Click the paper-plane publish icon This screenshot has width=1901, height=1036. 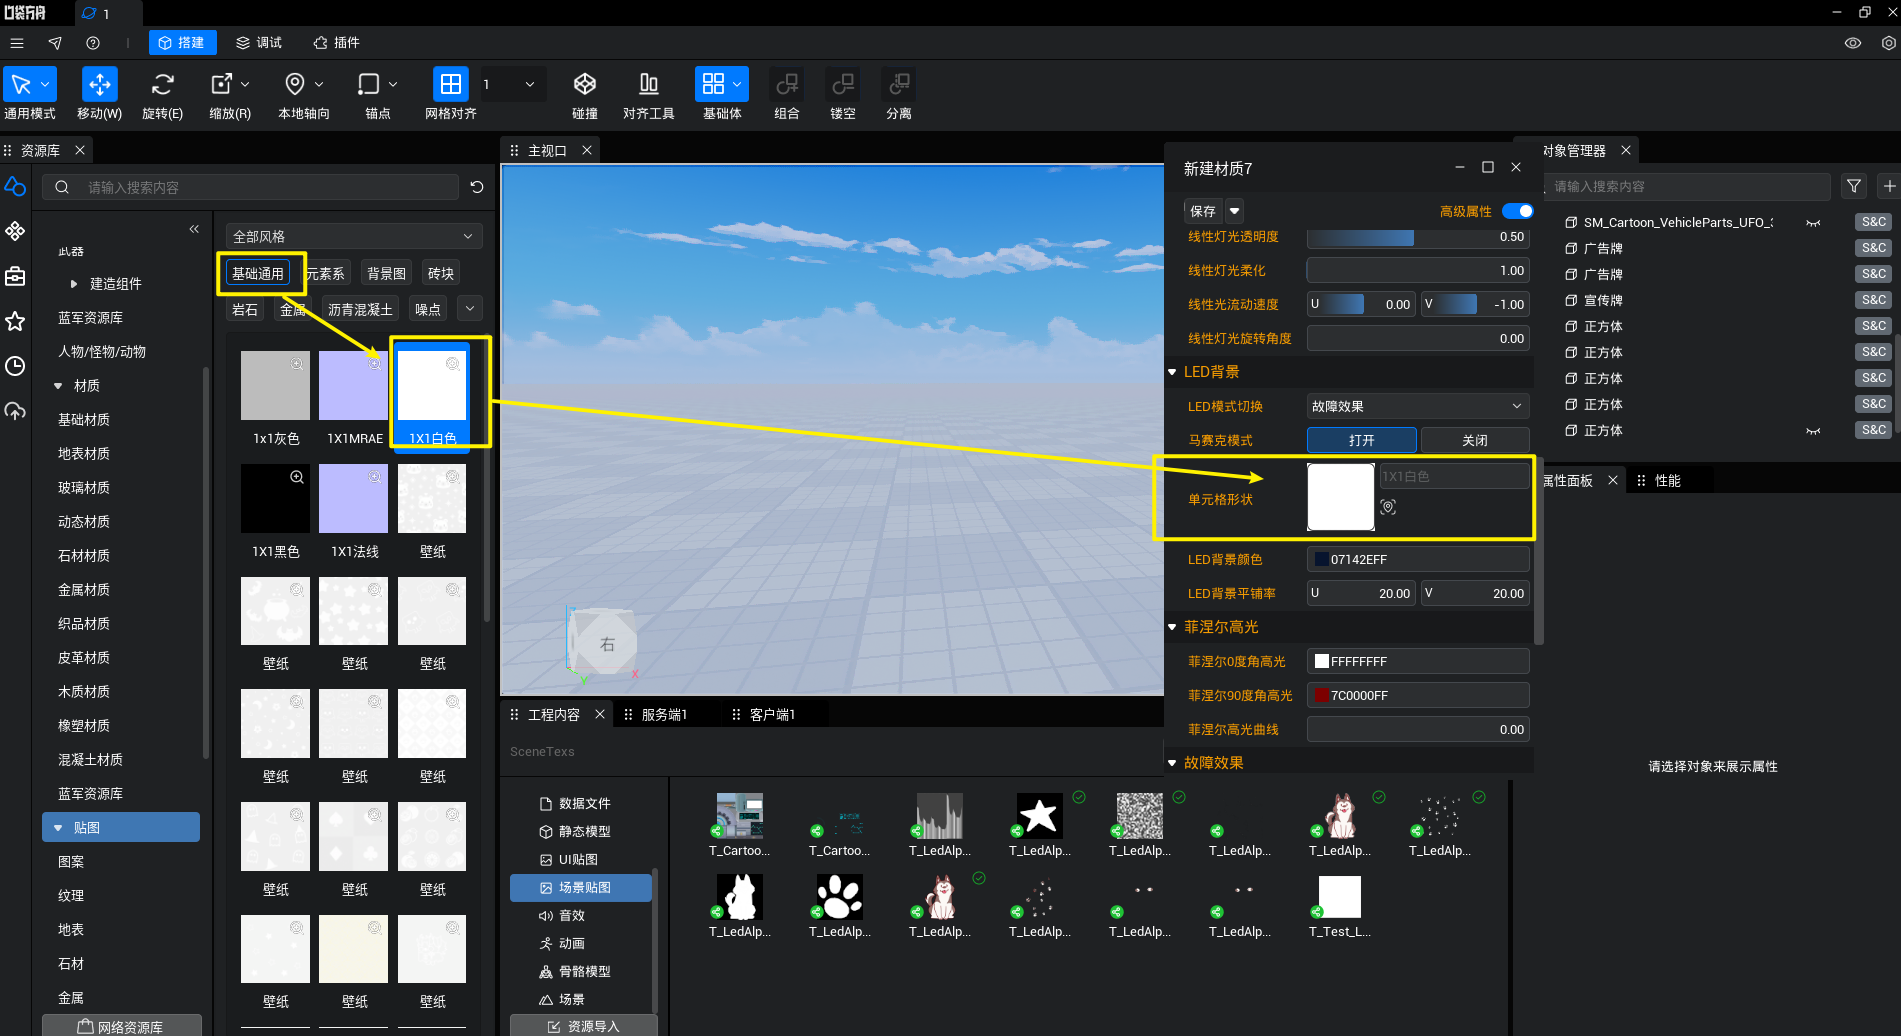point(55,43)
